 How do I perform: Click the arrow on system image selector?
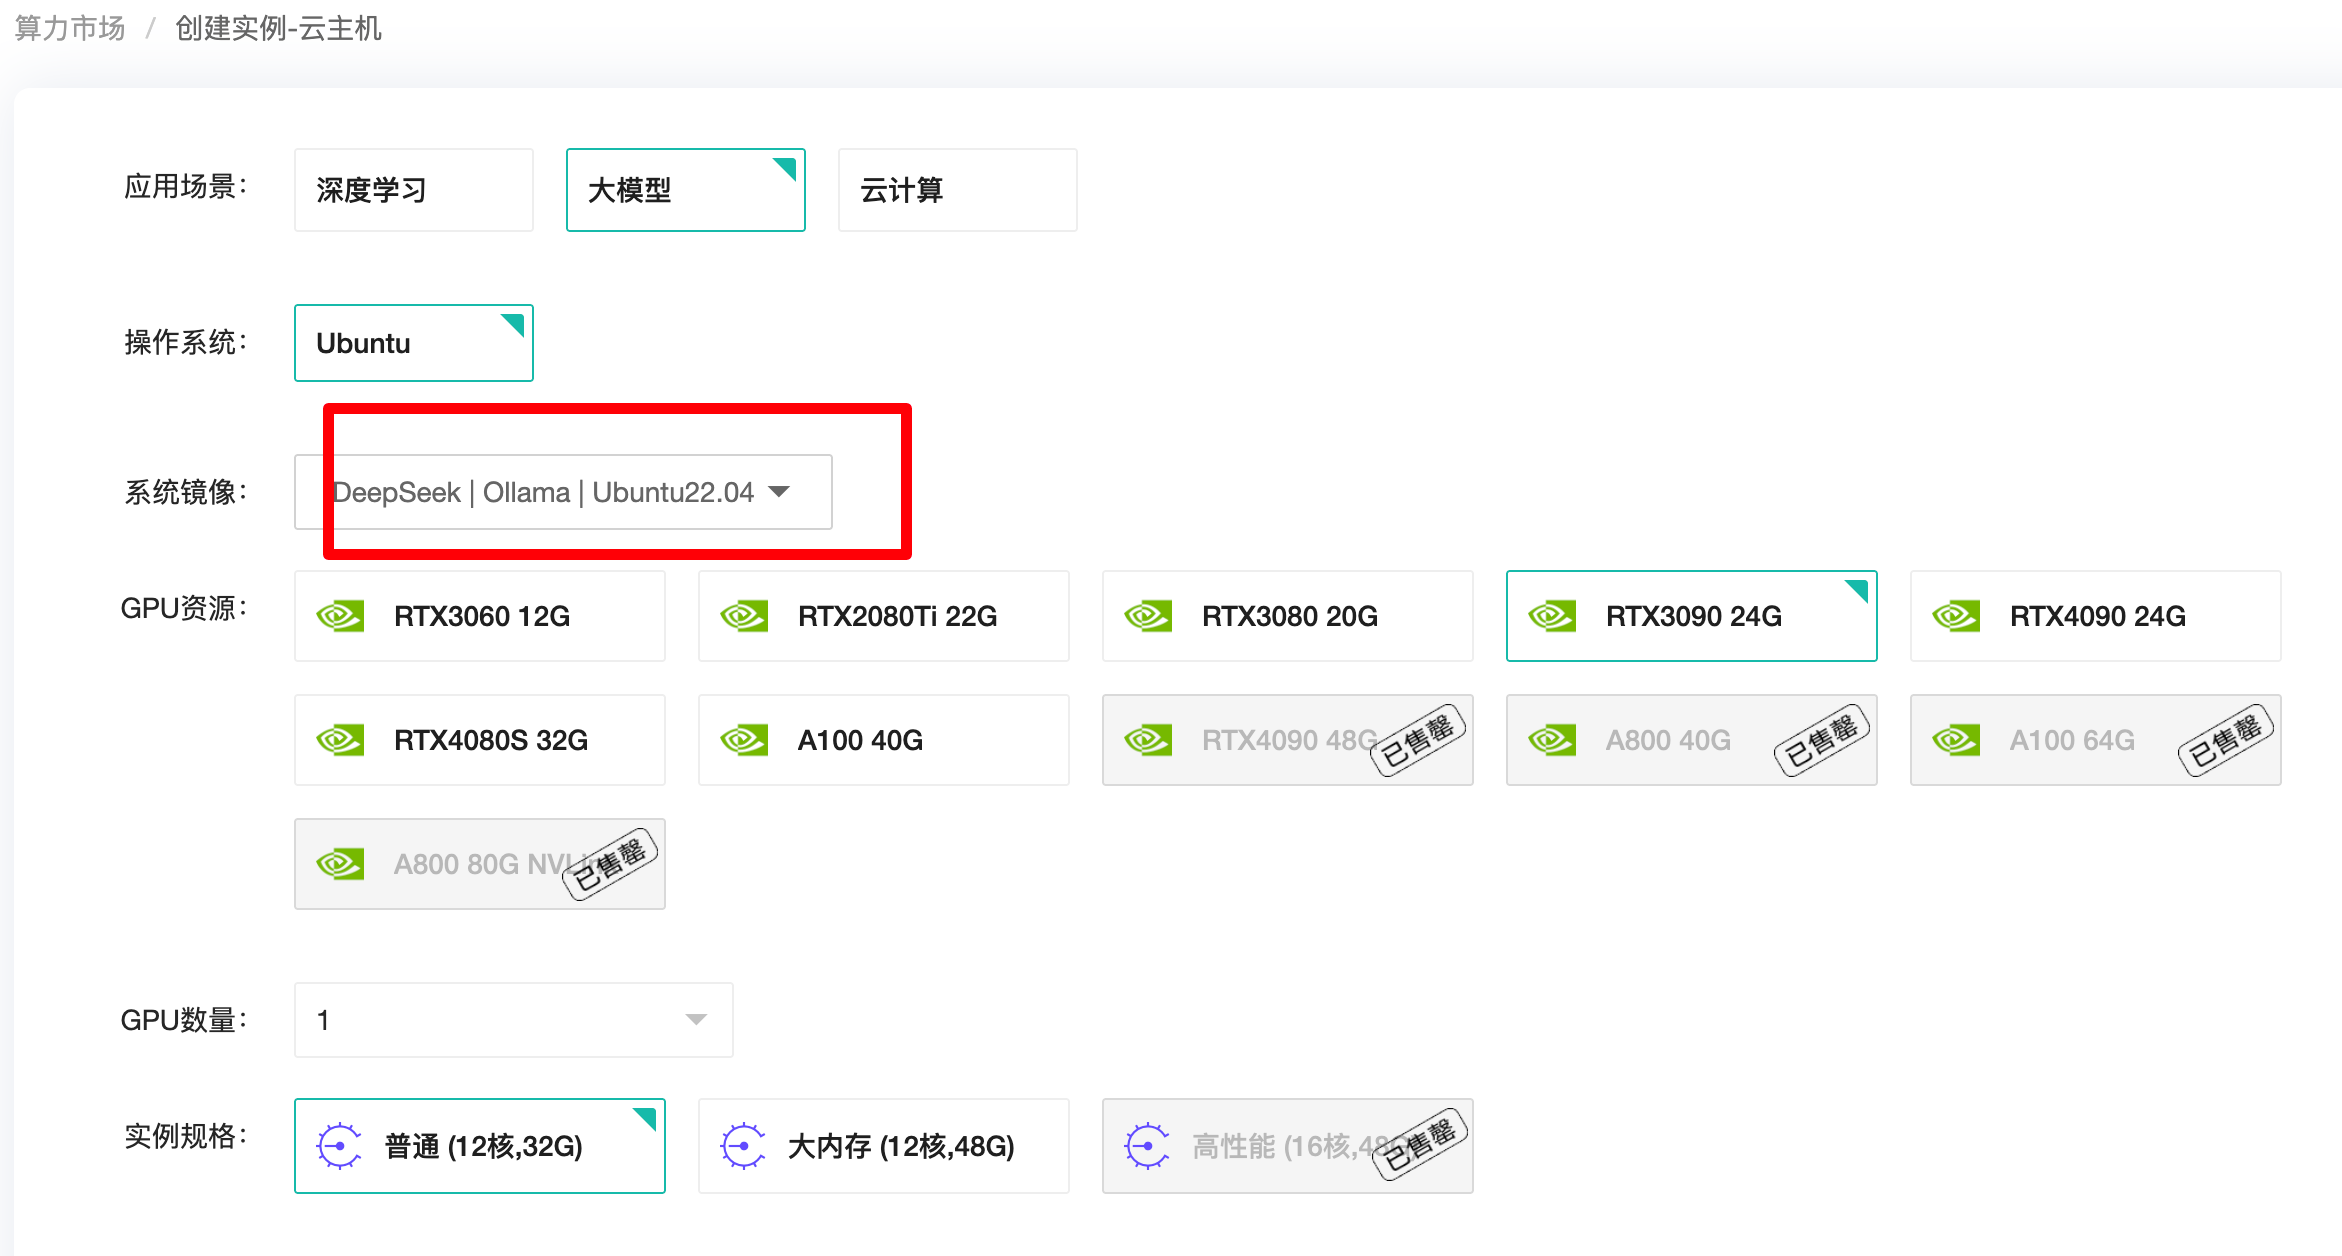click(779, 492)
